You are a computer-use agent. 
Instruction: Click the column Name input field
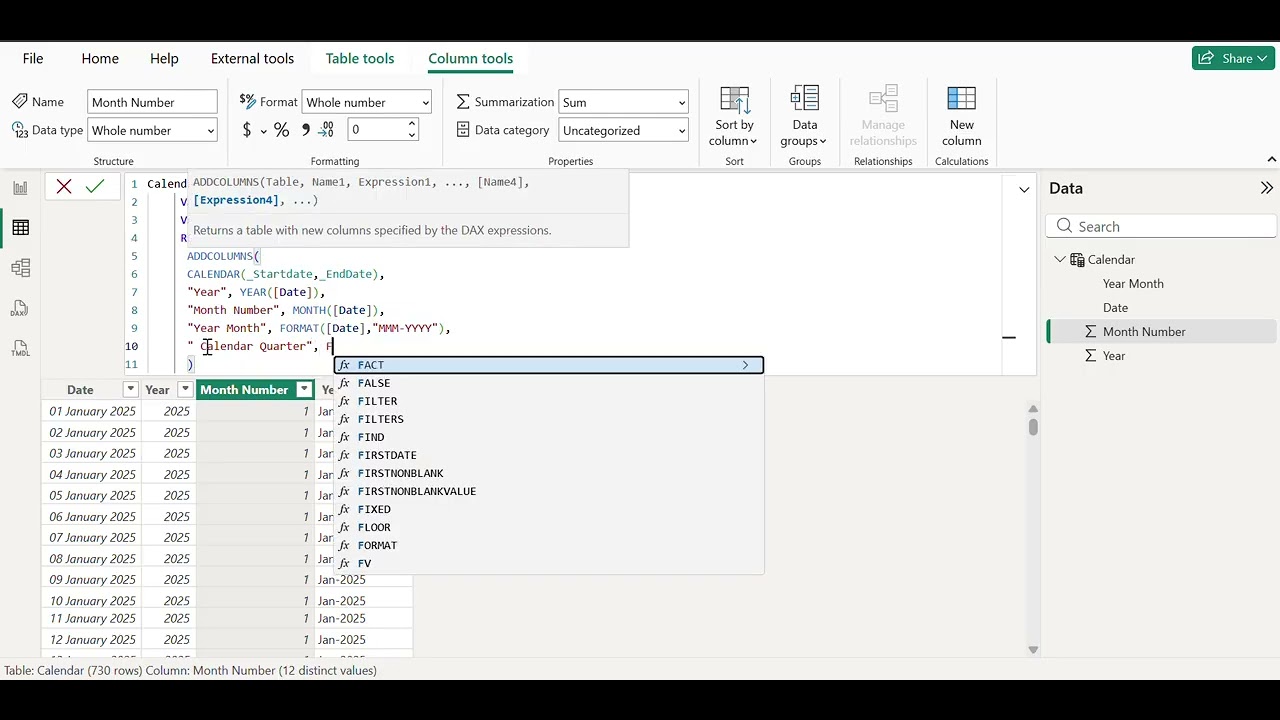pos(152,102)
